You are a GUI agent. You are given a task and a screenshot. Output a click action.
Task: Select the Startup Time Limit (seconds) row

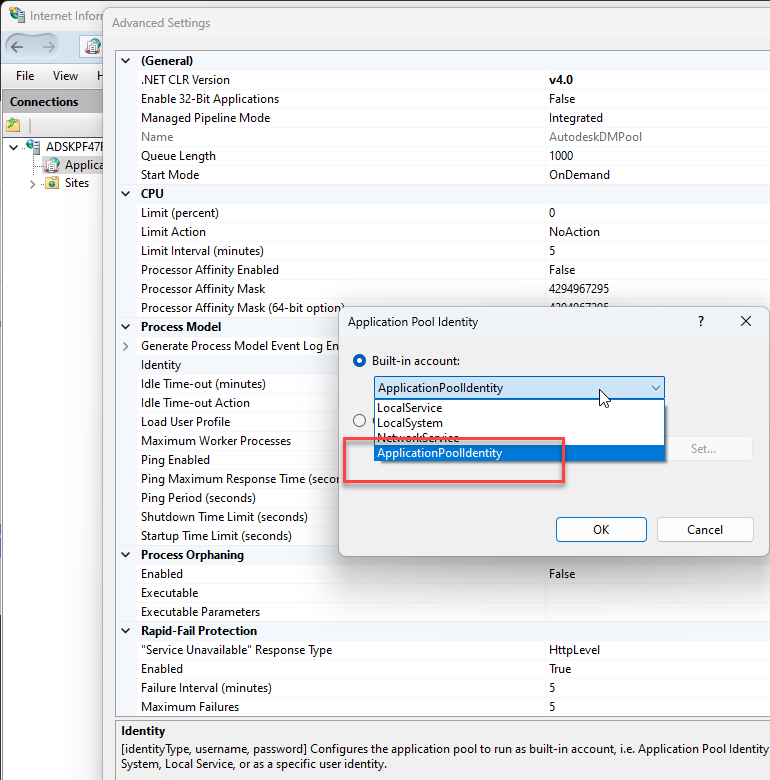point(238,536)
